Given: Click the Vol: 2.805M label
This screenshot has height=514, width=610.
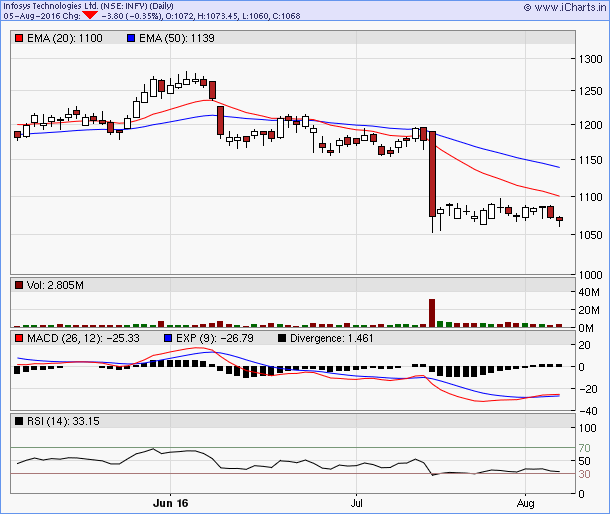Looking at the screenshot, I should point(55,285).
